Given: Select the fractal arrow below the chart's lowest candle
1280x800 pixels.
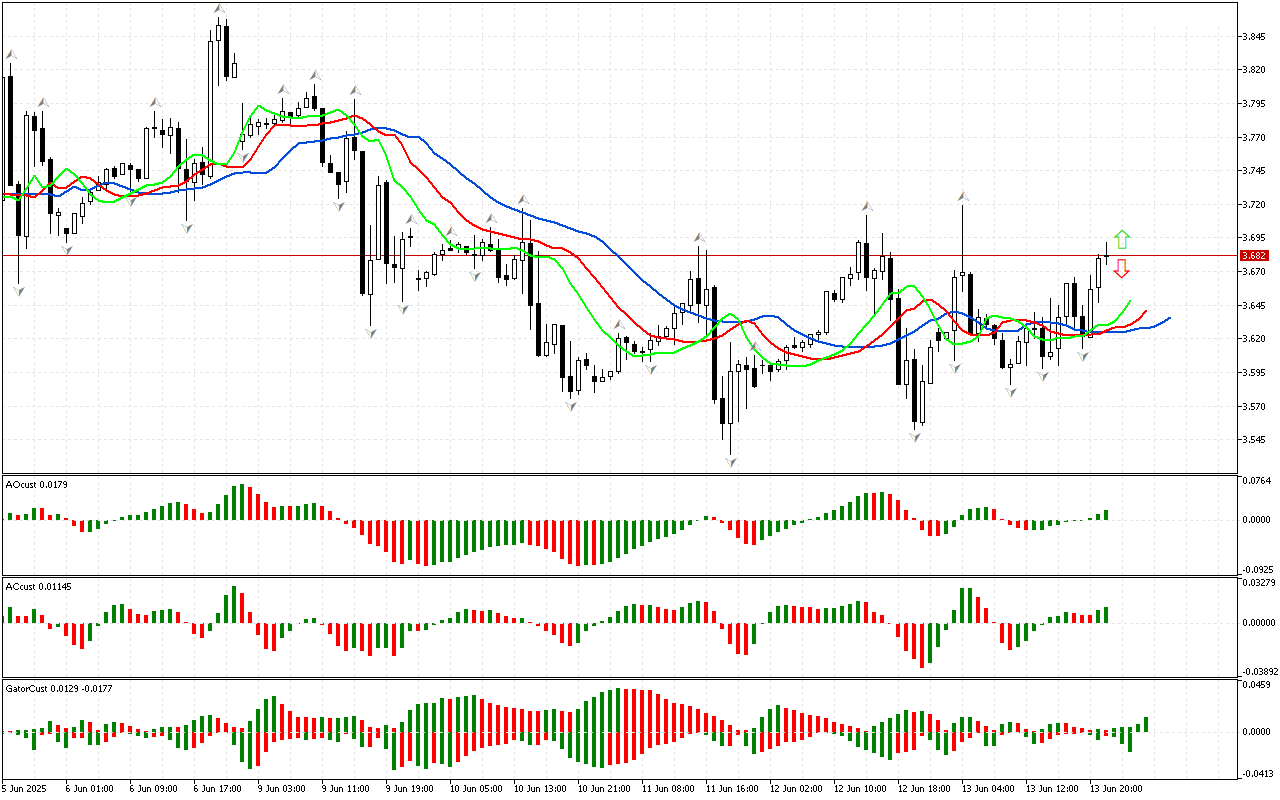Looking at the screenshot, I should click(731, 461).
